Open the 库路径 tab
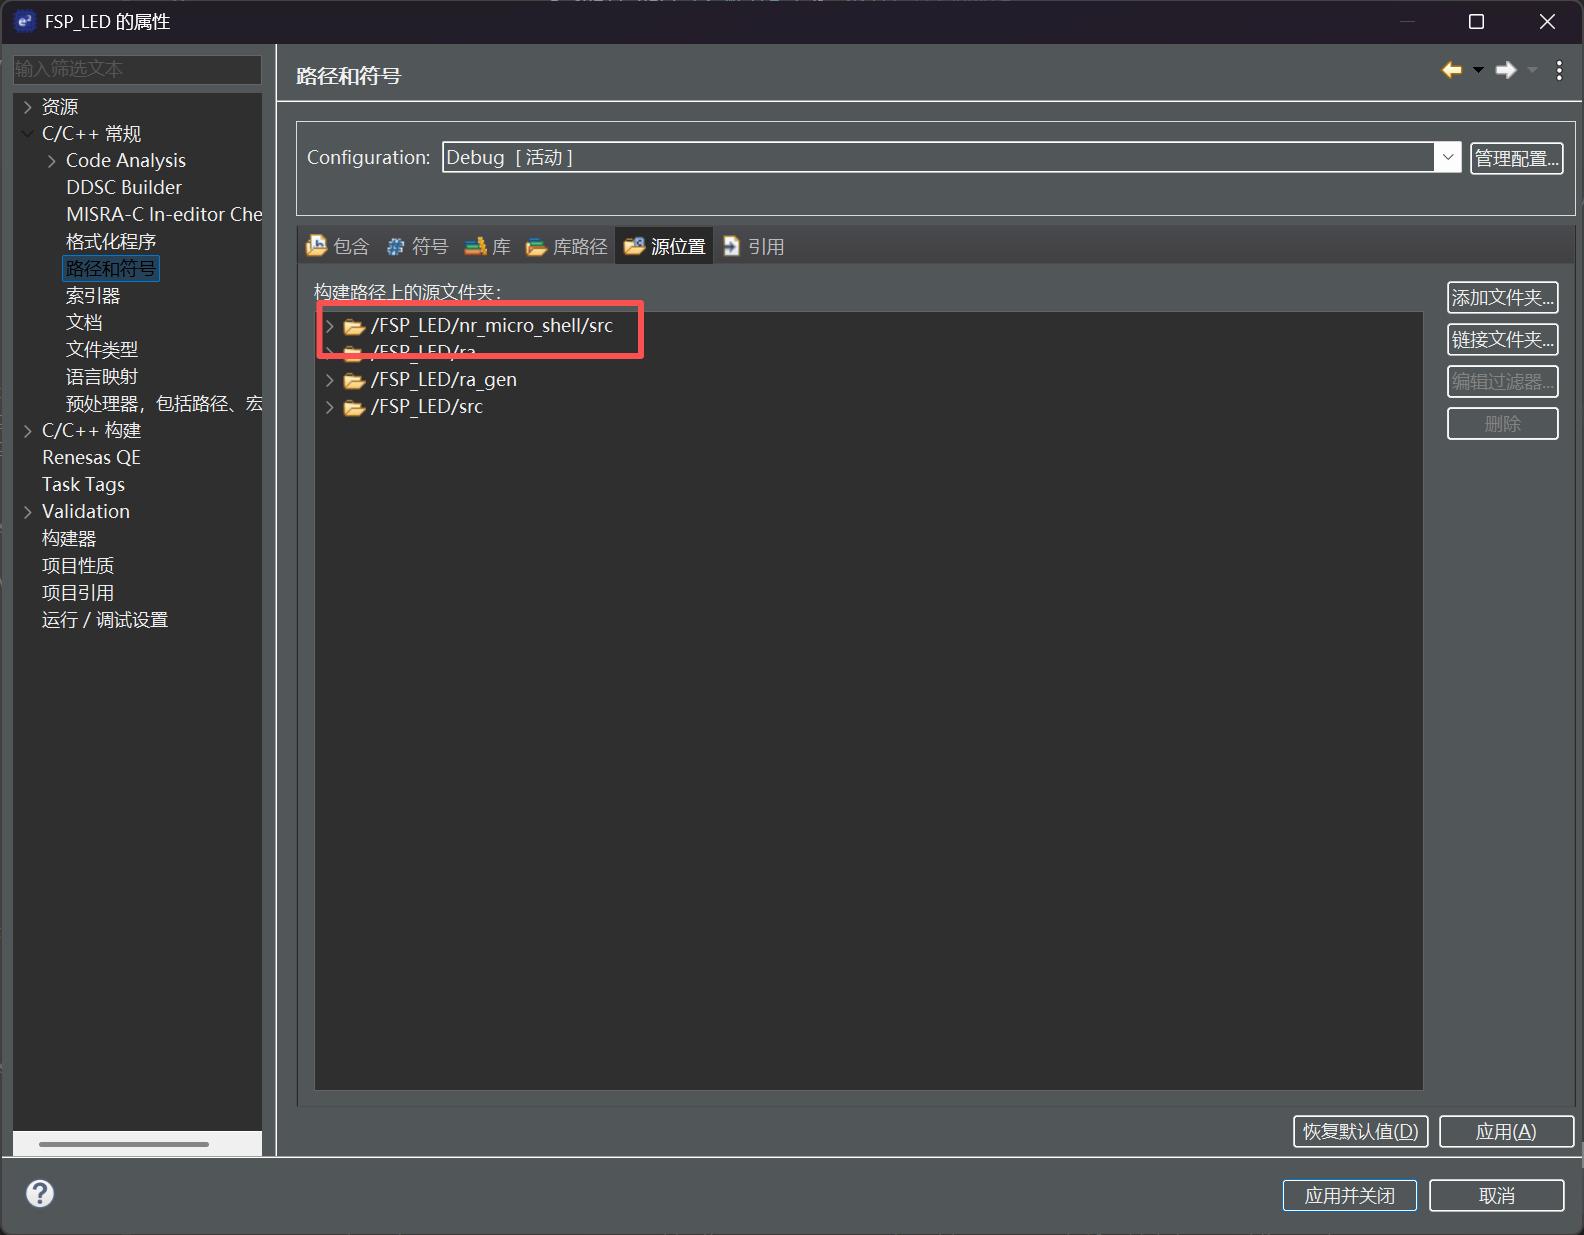The height and width of the screenshot is (1235, 1584). pos(567,246)
